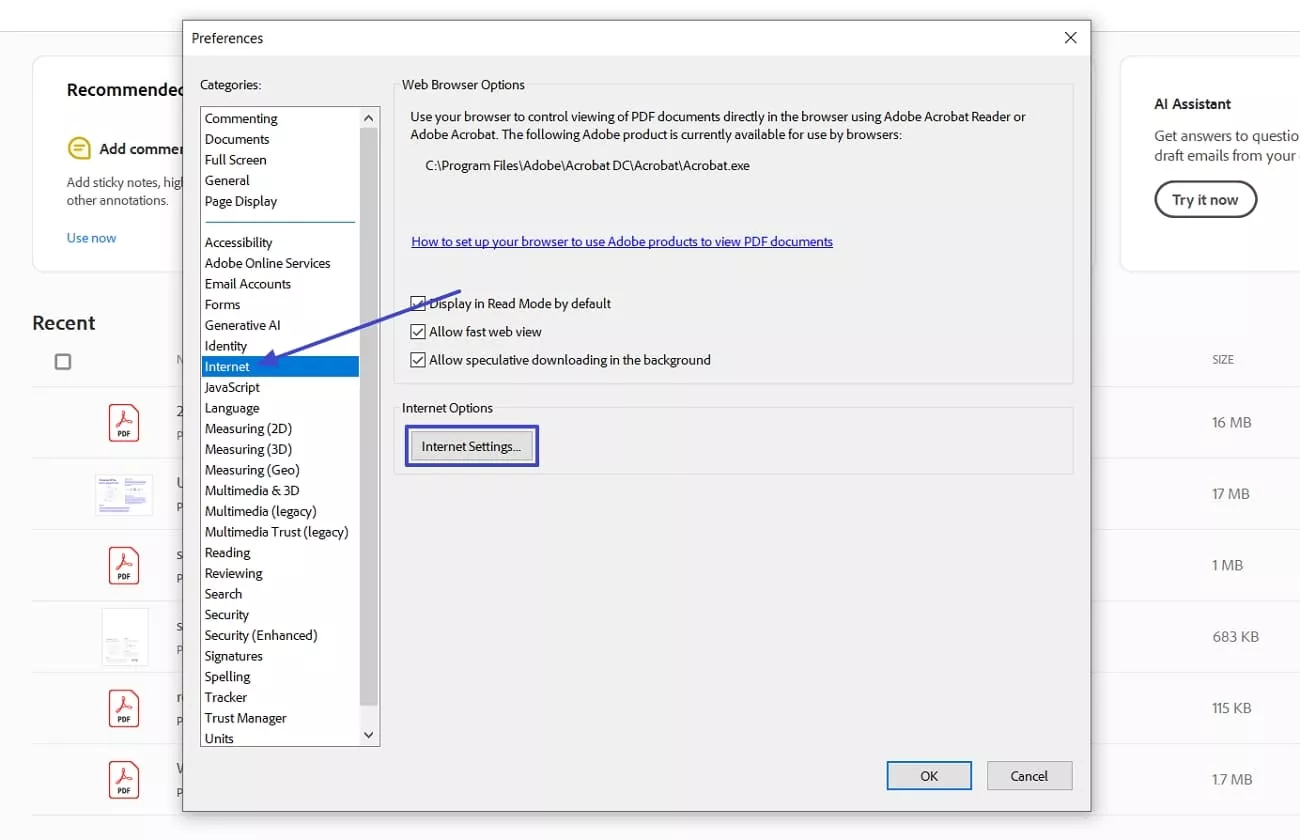1300x840 pixels.
Task: Select the Trust Manager category
Action: (x=245, y=718)
